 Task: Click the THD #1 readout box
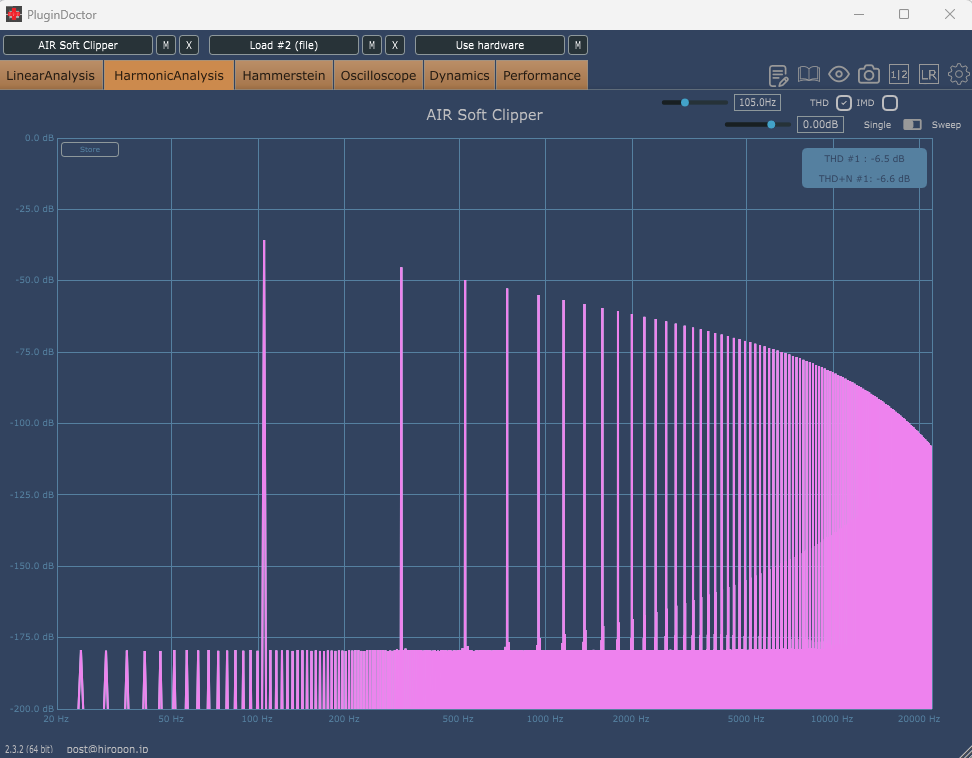tap(864, 168)
